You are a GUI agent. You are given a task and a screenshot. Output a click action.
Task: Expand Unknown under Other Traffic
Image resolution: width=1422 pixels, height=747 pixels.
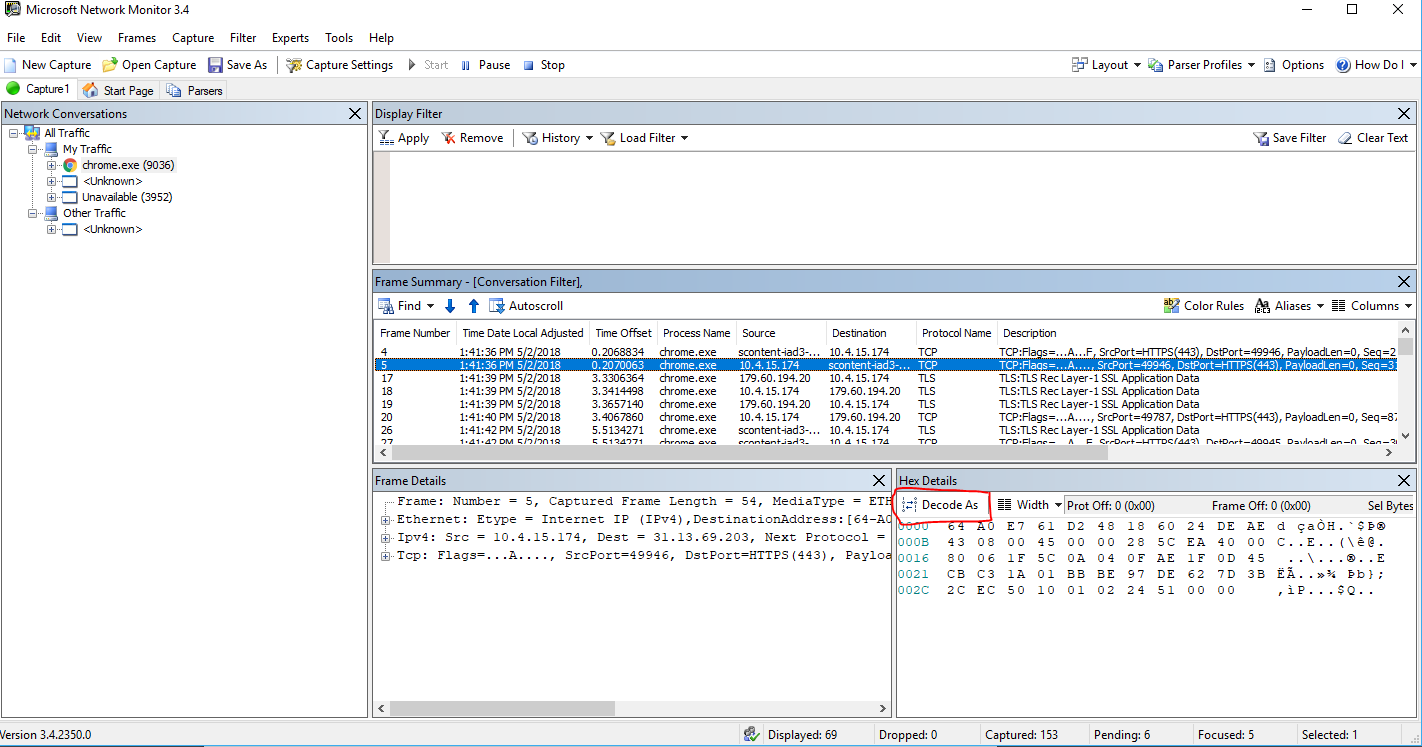pos(52,229)
